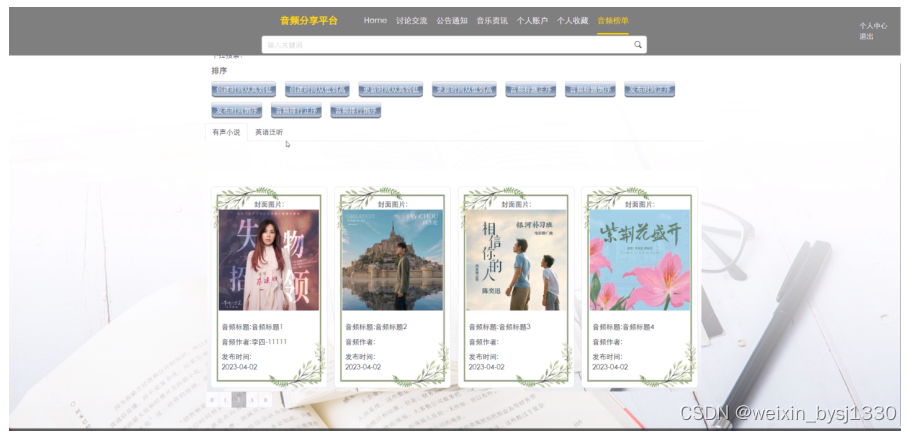
Task: Click the search magnifier icon
Action: point(637,45)
